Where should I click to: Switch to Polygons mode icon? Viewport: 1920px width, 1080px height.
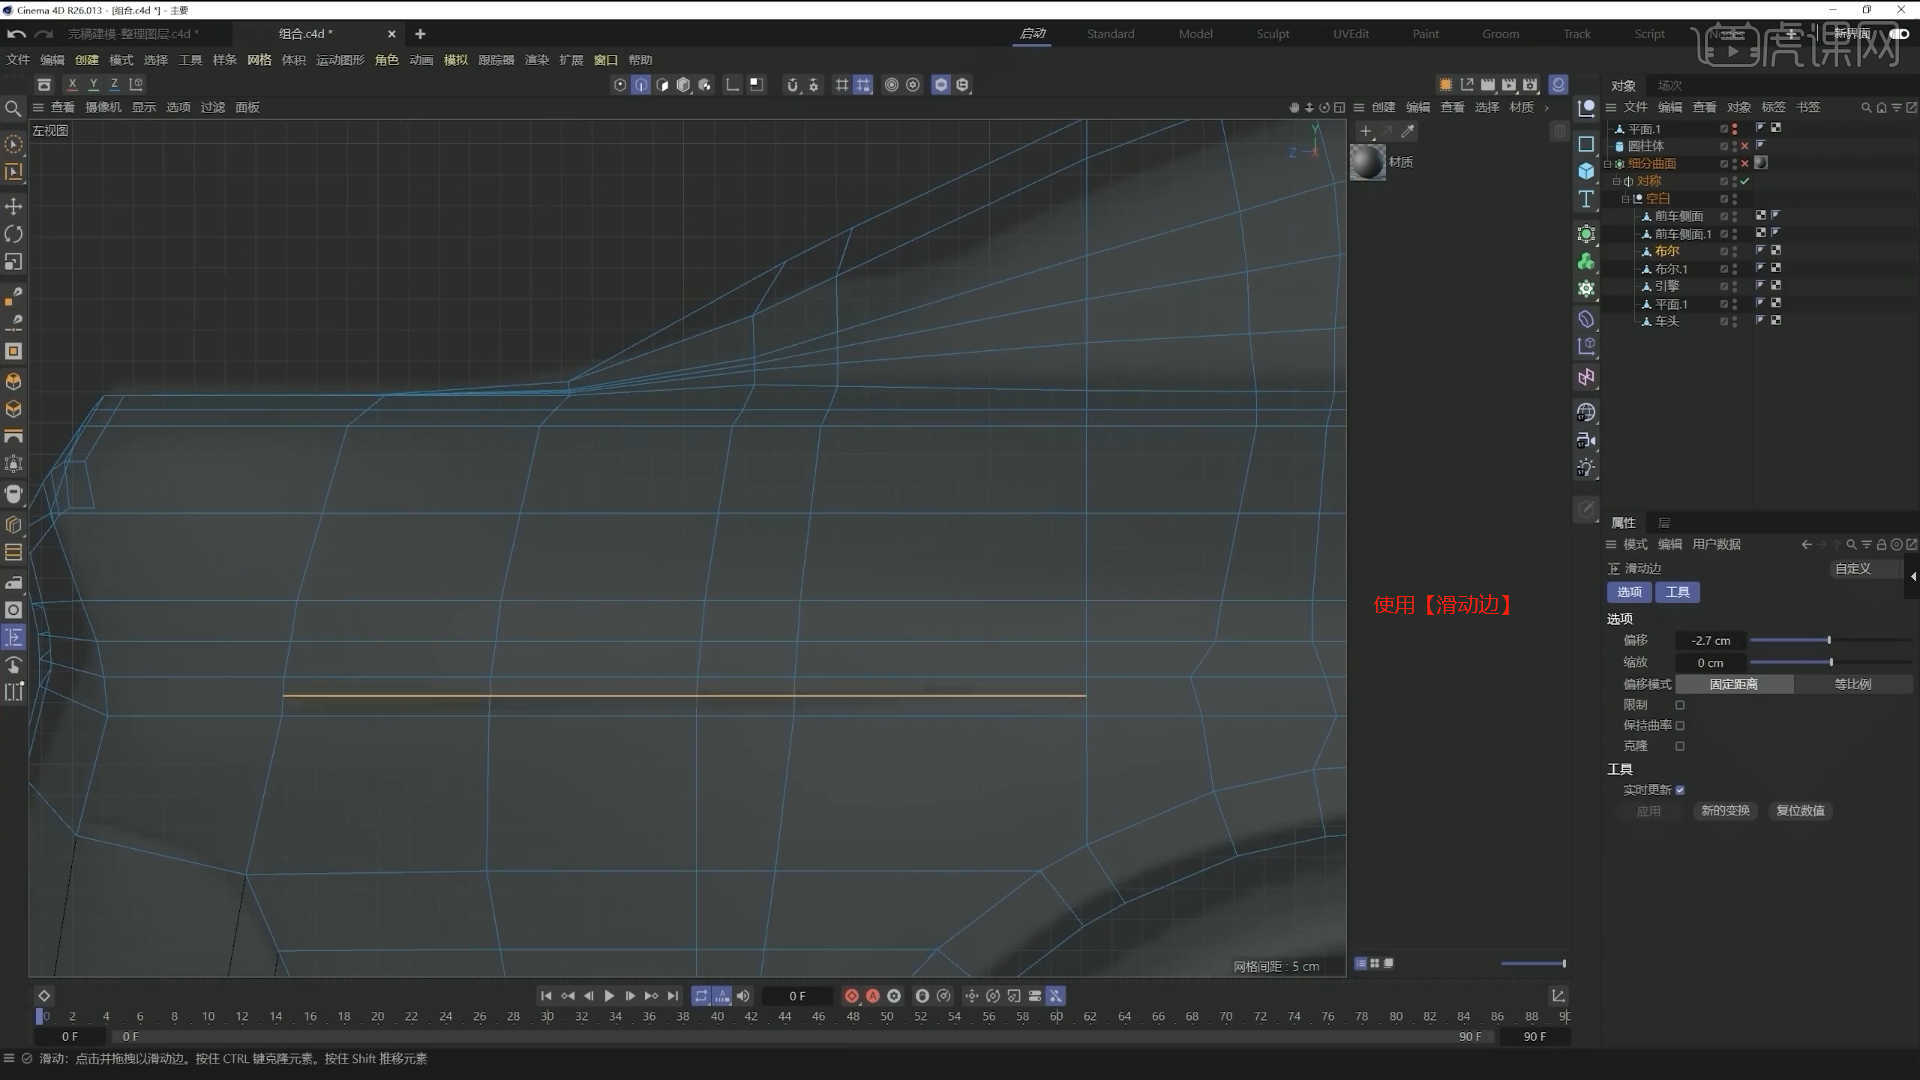click(662, 85)
